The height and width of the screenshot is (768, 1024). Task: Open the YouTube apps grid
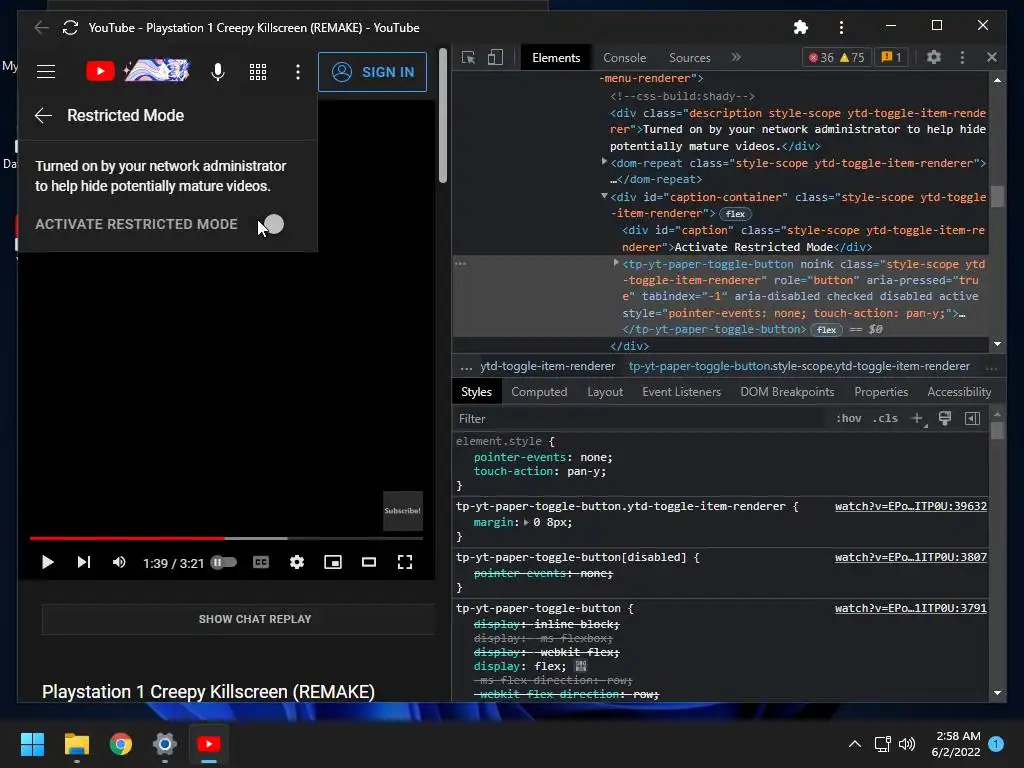click(x=258, y=72)
